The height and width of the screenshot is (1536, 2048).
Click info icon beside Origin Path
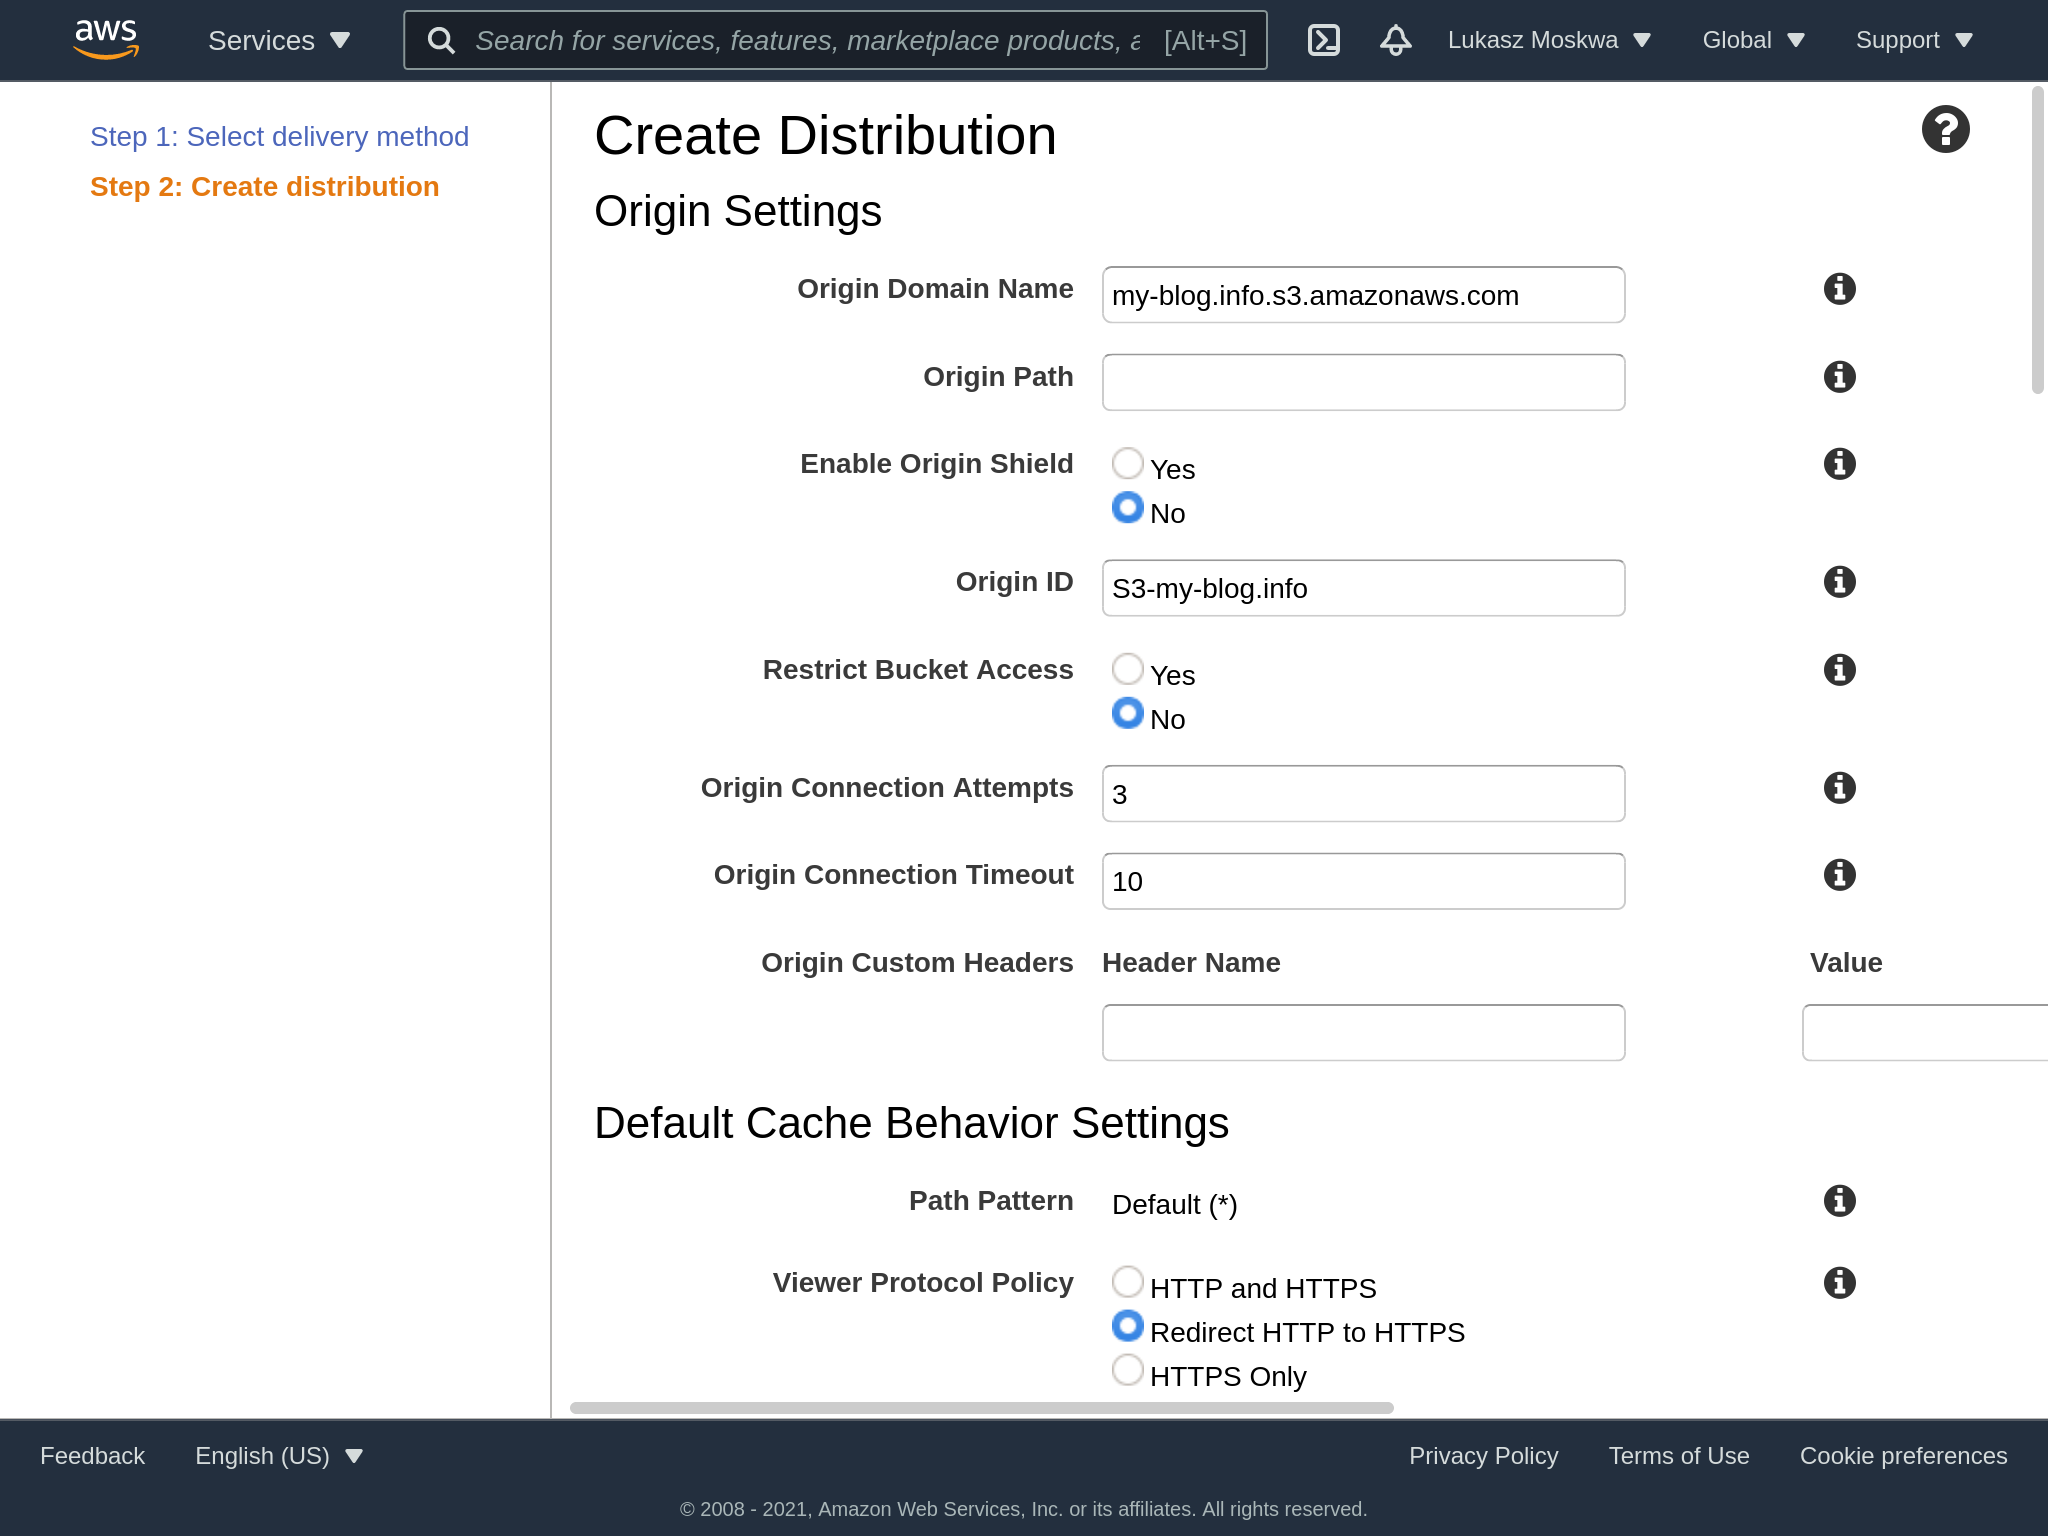point(1839,377)
